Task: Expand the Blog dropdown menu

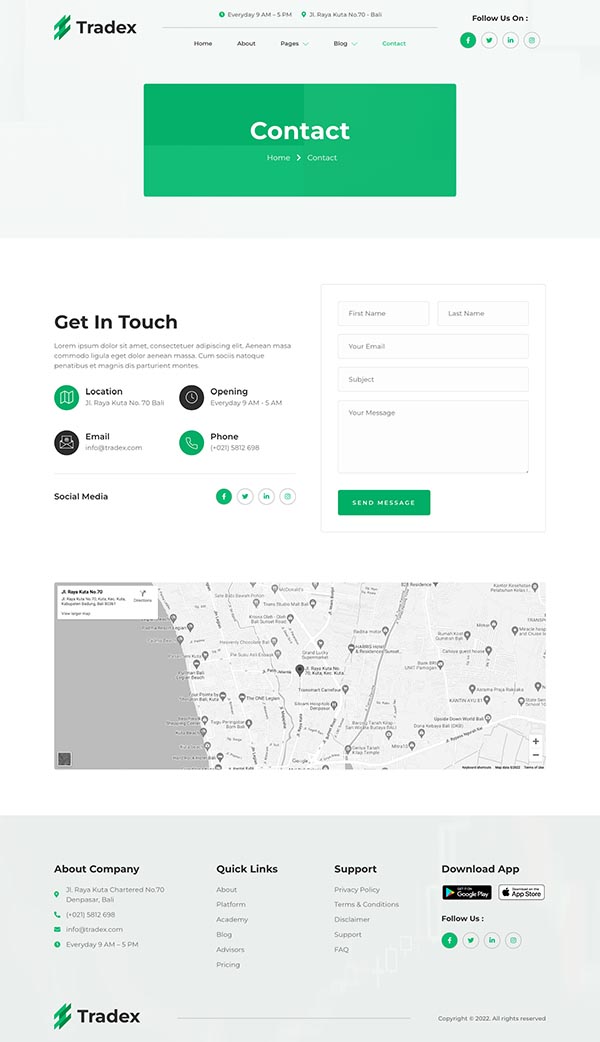Action: tap(345, 44)
